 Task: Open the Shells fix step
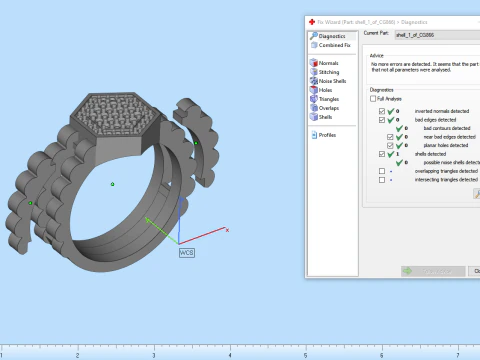[x=321, y=117]
